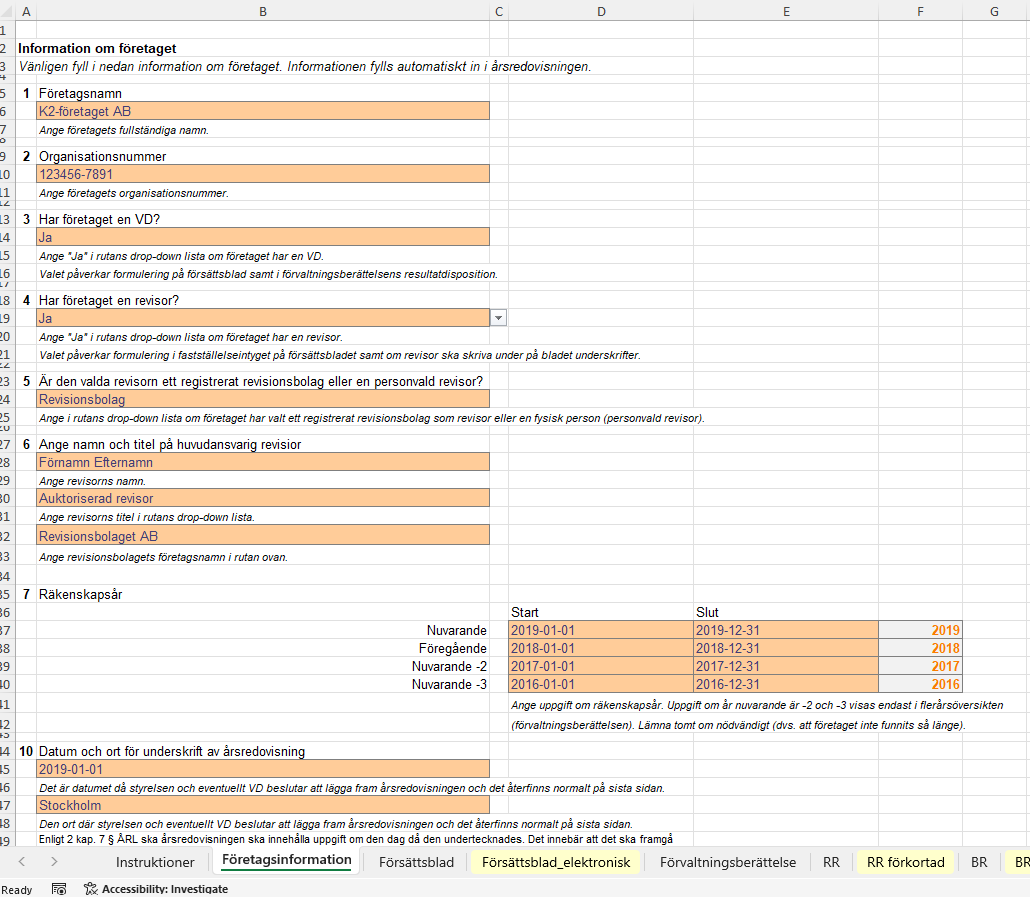Click Accessibility: Investigate in status bar
This screenshot has height=897, width=1030.
click(155, 888)
